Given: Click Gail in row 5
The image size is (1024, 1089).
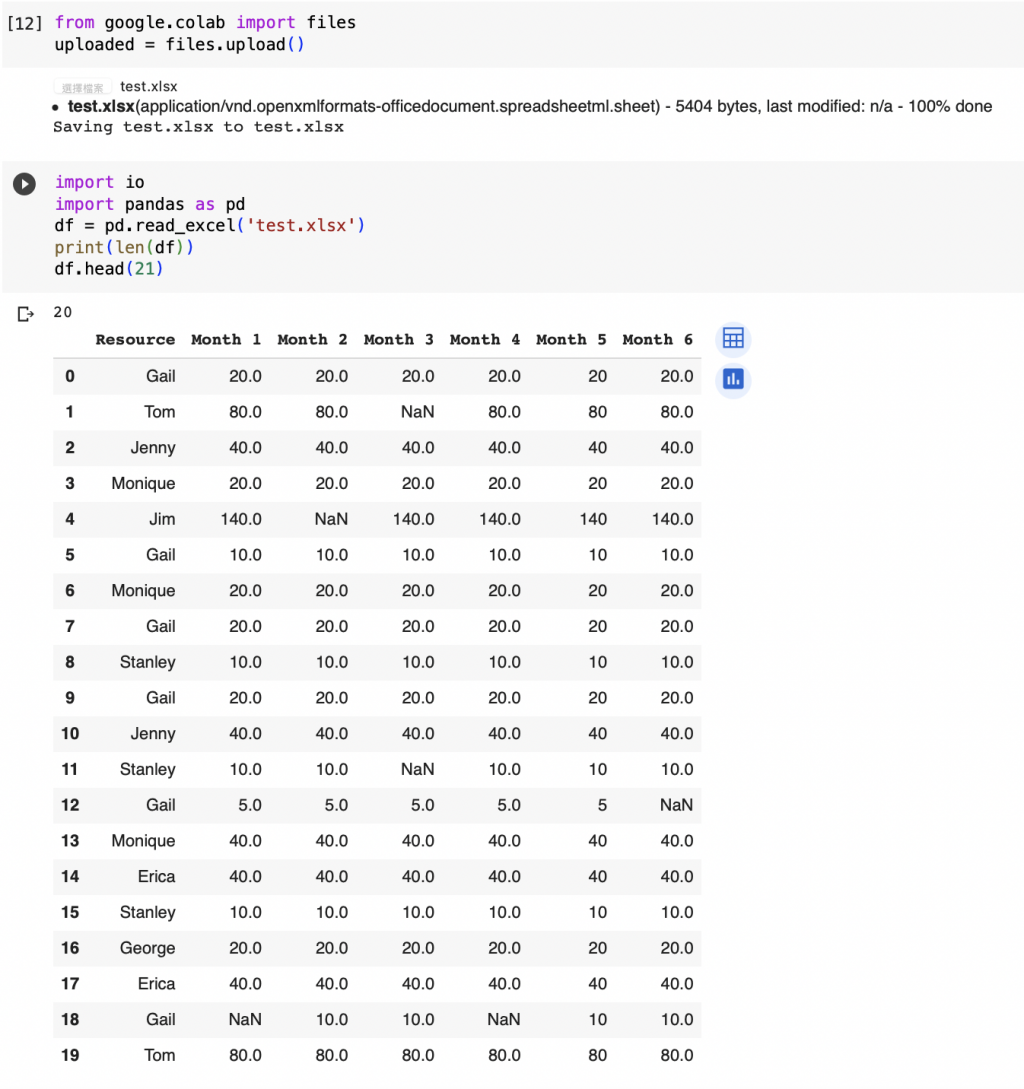Looking at the screenshot, I should pos(160,555).
